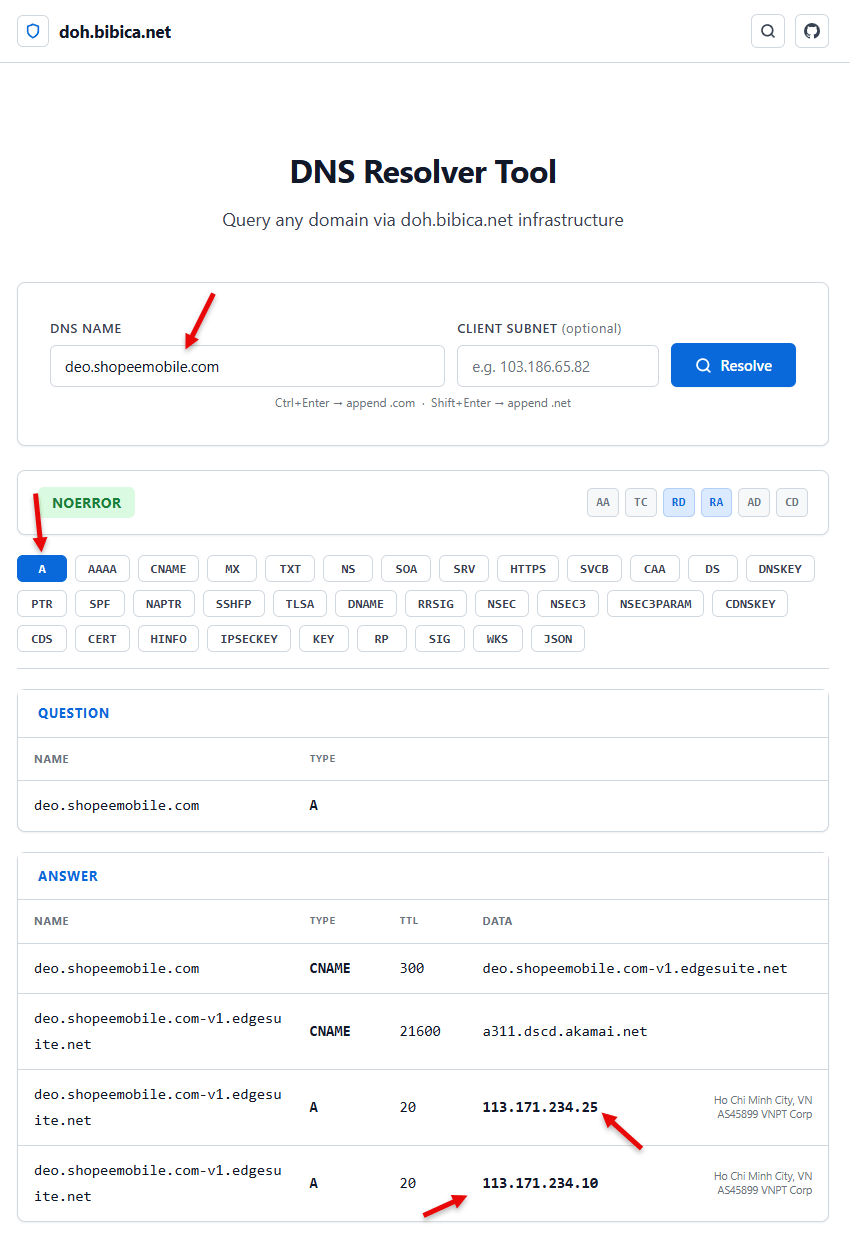Toggle the AD flag badge

[754, 502]
